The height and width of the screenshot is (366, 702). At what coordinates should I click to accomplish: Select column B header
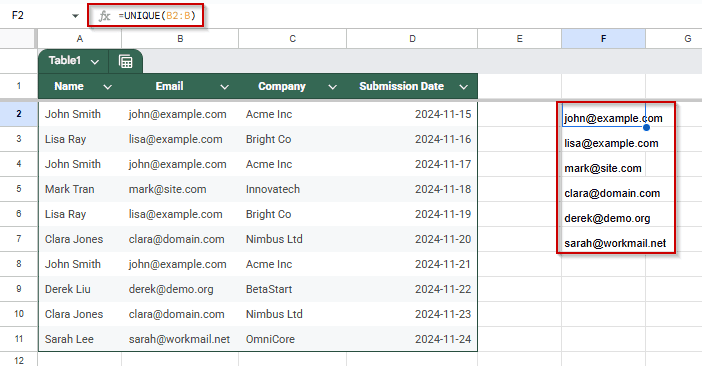click(x=180, y=39)
